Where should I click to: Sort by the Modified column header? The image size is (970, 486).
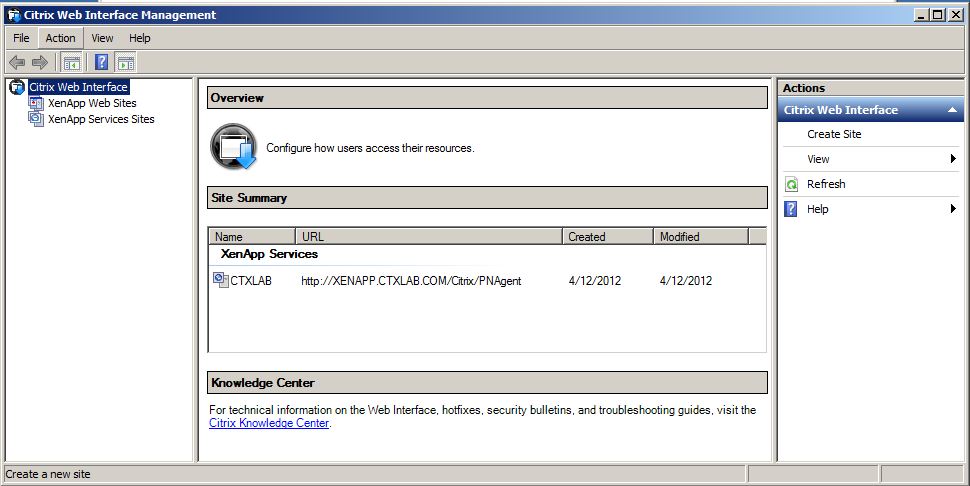(x=701, y=237)
